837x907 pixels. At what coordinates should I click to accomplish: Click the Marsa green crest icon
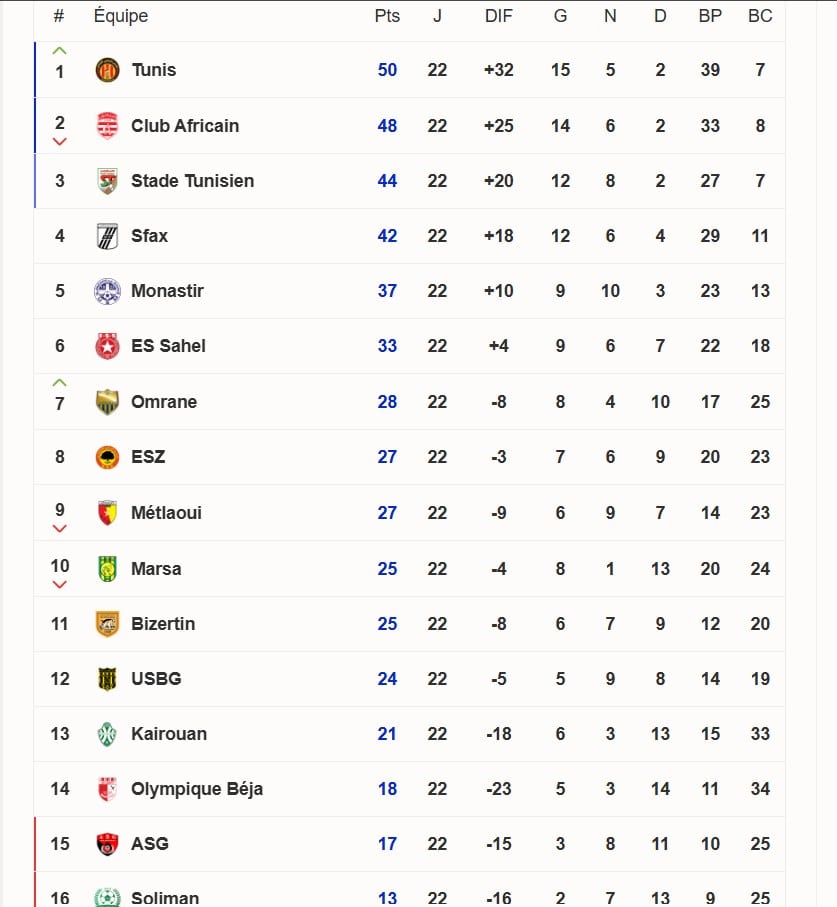[107, 569]
